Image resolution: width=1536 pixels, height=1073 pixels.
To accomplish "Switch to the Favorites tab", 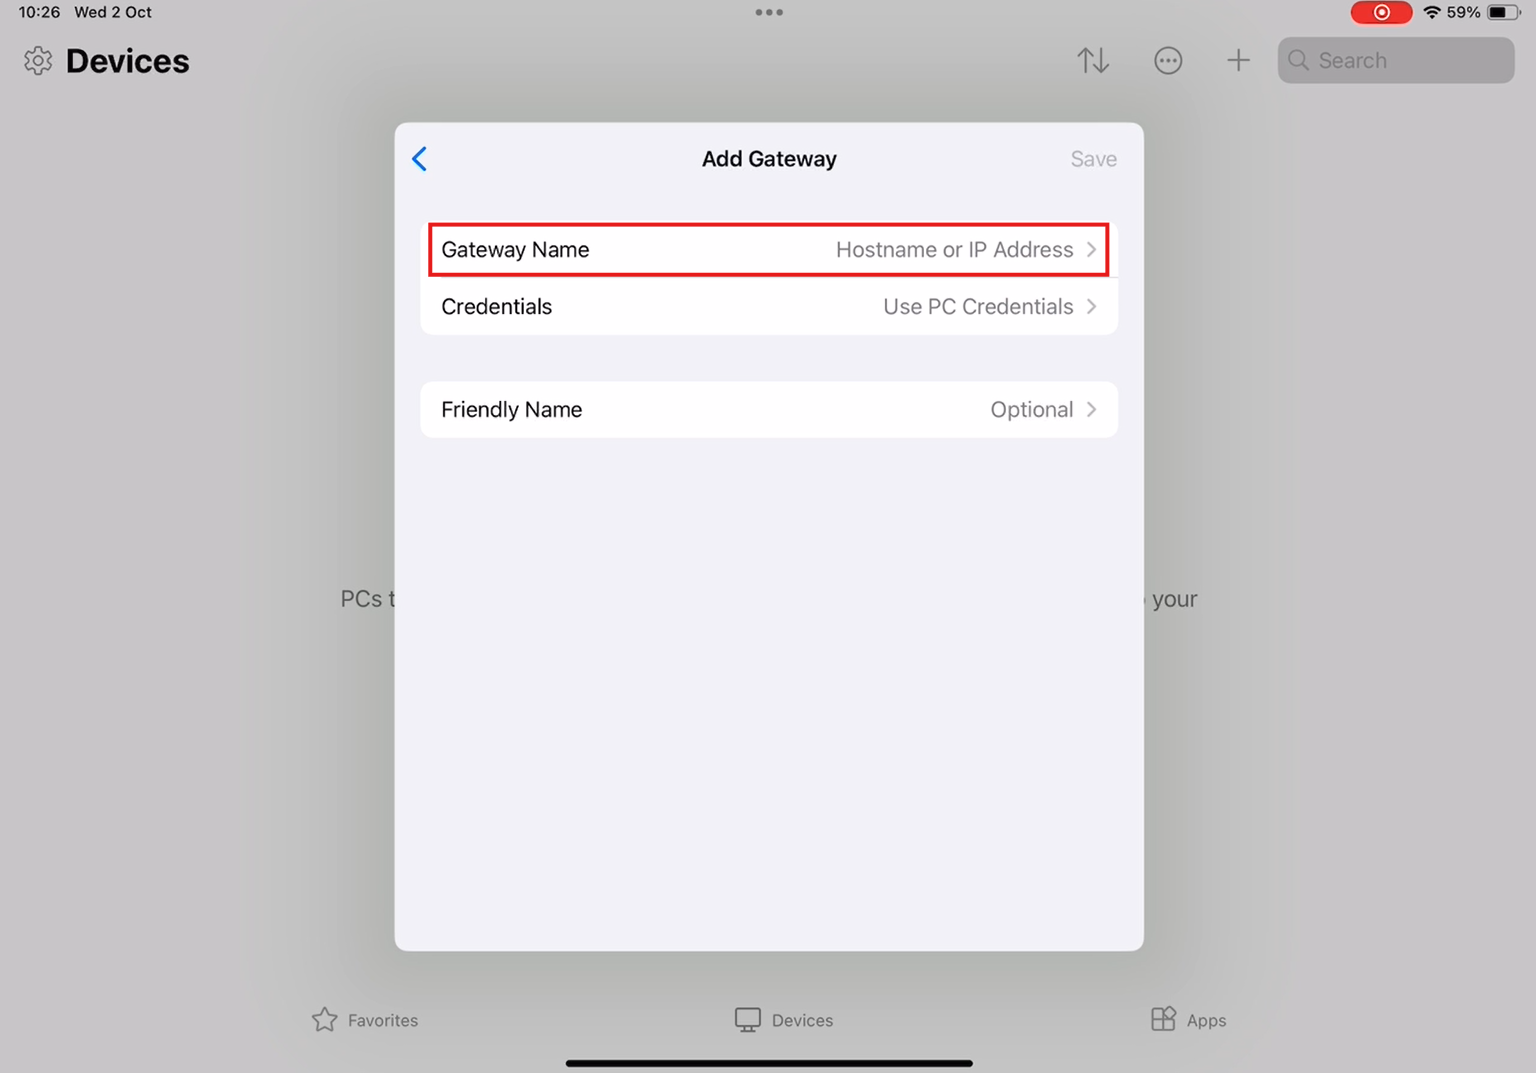I will coord(365,1020).
